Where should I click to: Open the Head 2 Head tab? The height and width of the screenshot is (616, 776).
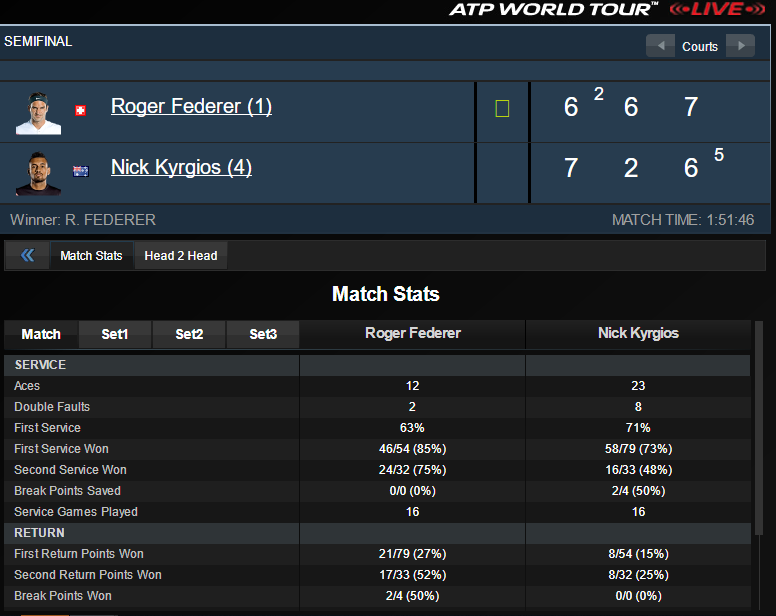[x=180, y=255]
